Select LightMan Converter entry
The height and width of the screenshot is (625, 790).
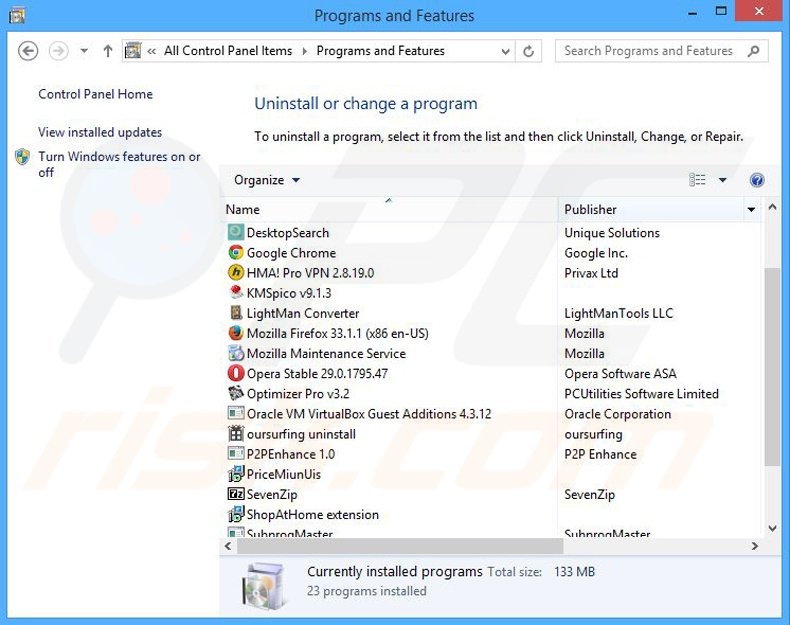303,313
